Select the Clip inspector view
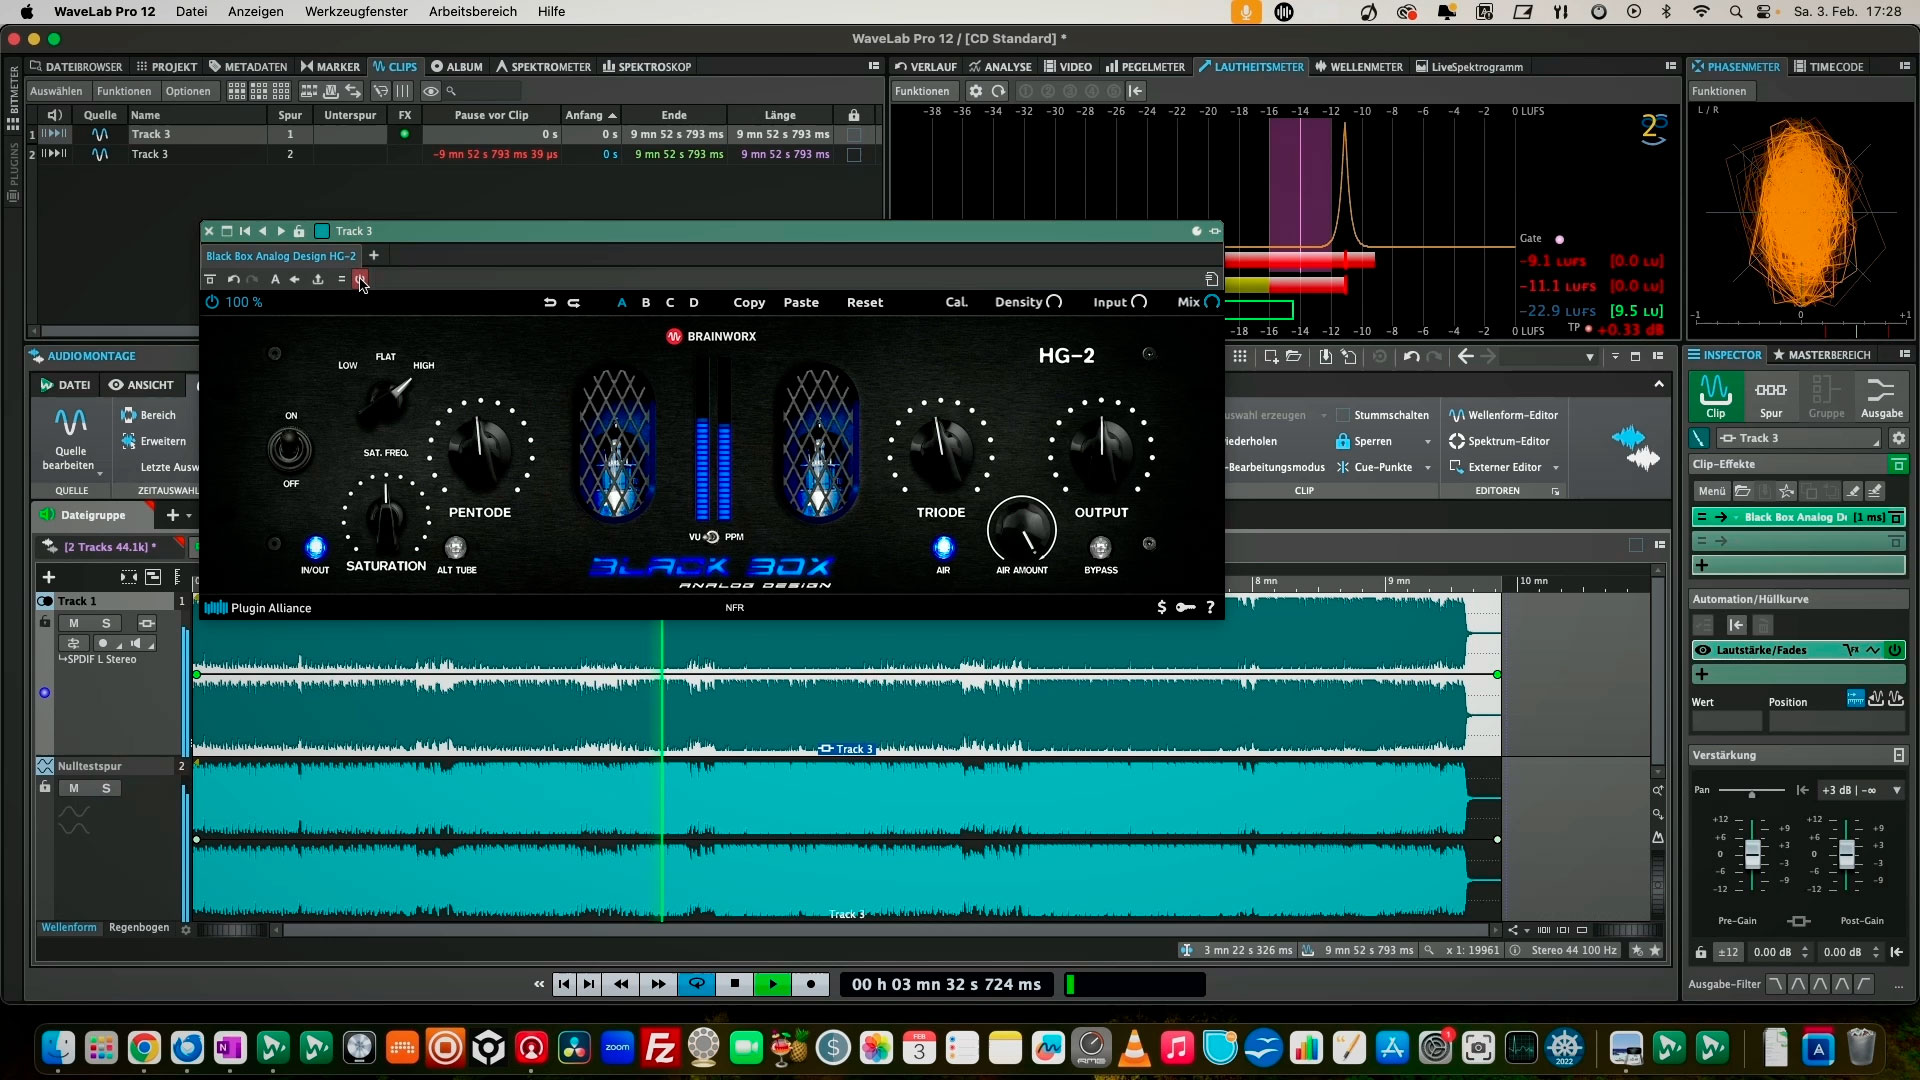 coord(1715,397)
